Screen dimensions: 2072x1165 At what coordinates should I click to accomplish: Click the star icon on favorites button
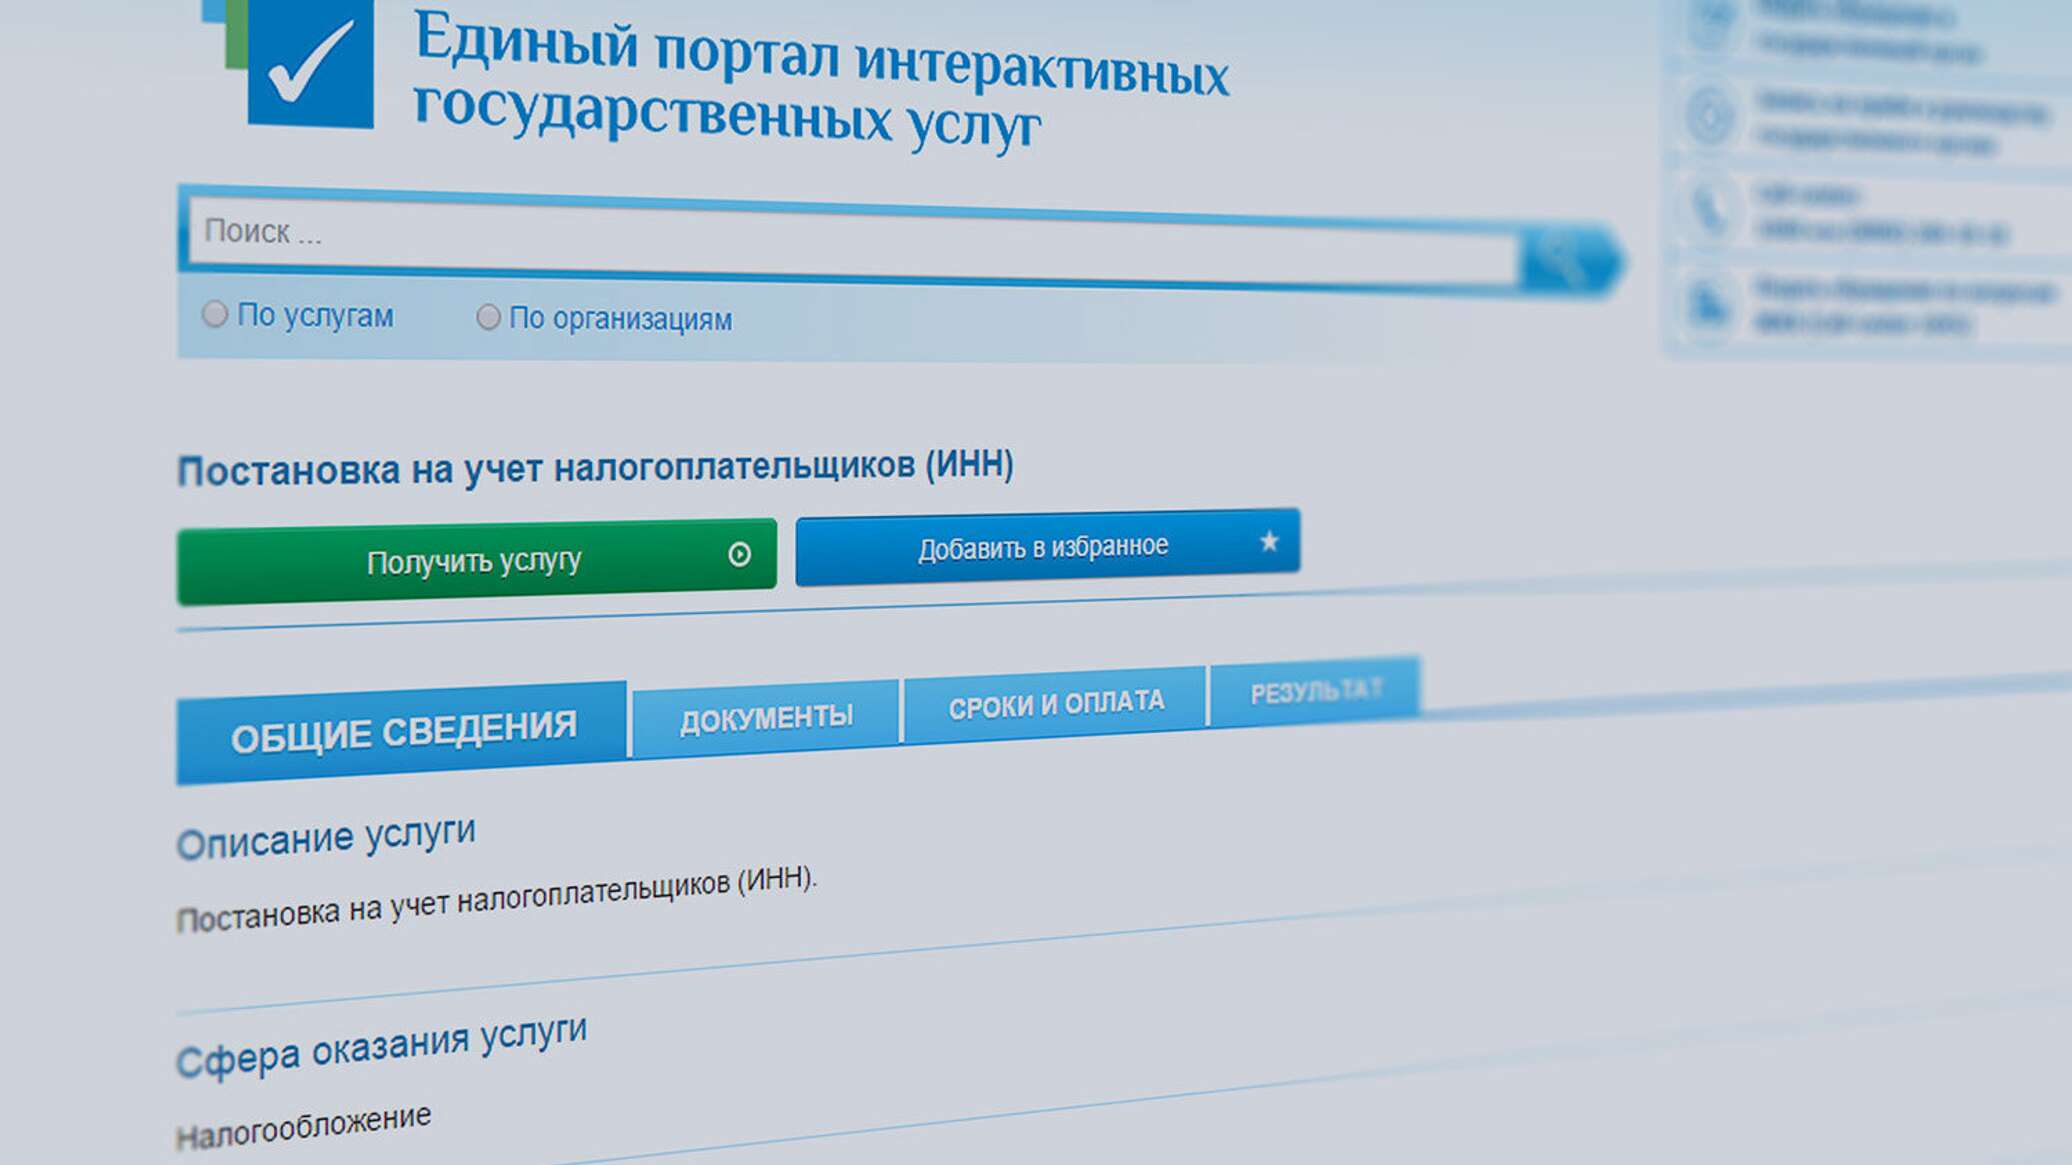(x=1269, y=542)
